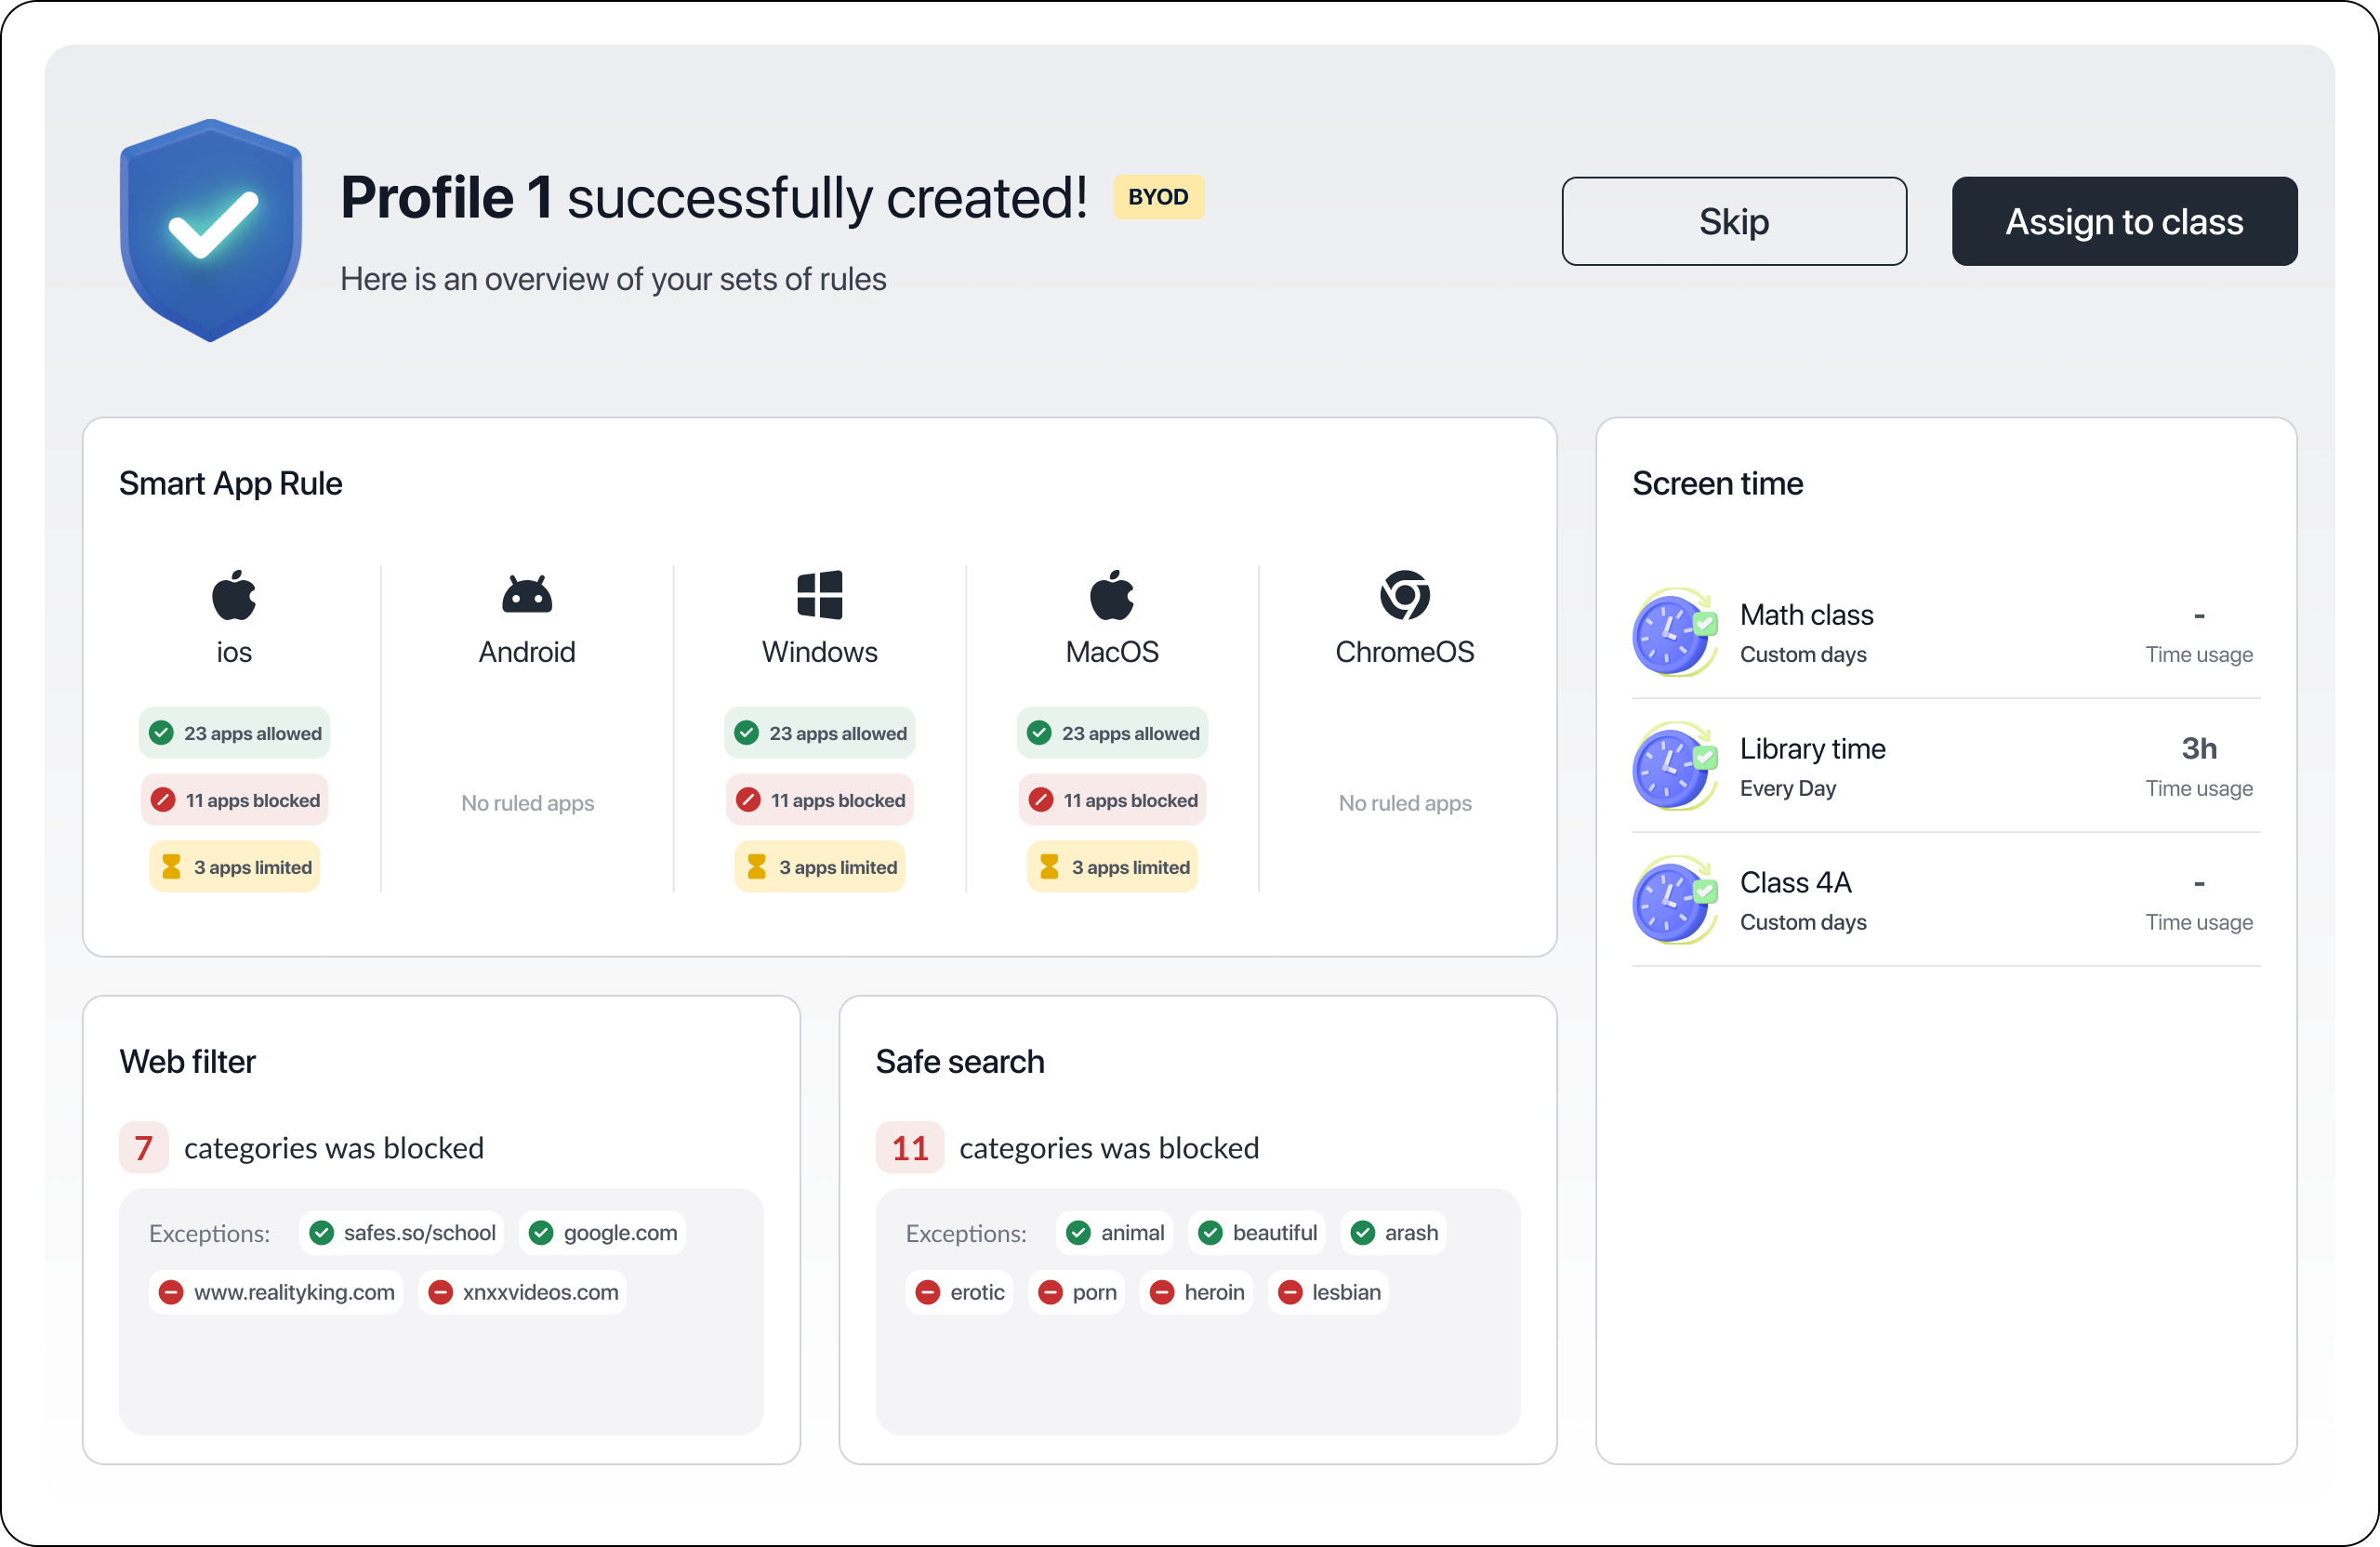Click the www.realityking.com blocked chip
Screen dimensions: 2380x1547
tap(276, 1292)
